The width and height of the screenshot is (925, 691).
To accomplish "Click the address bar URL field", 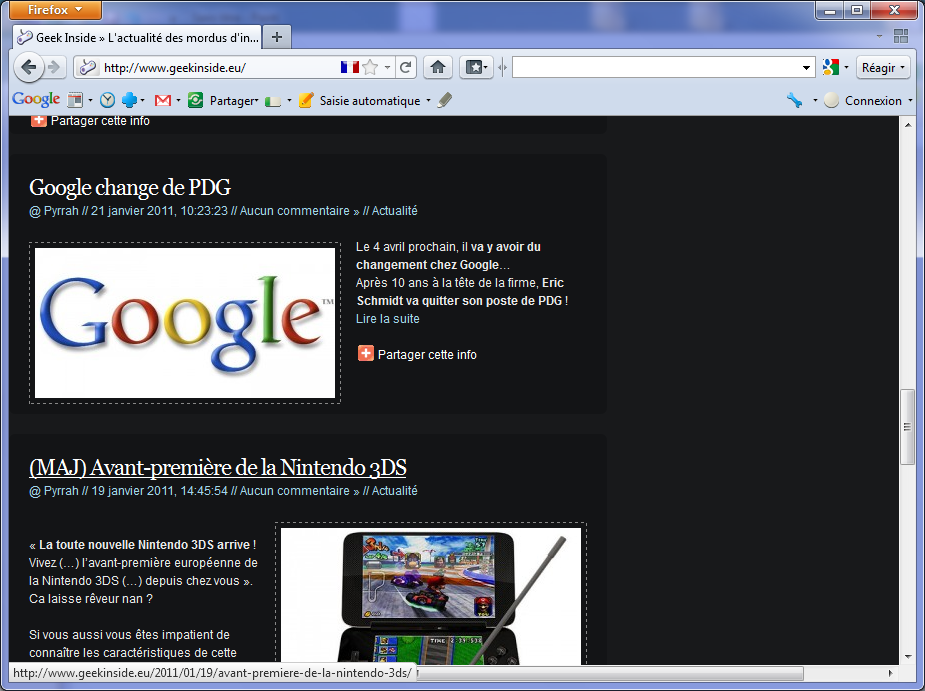I will (x=218, y=67).
